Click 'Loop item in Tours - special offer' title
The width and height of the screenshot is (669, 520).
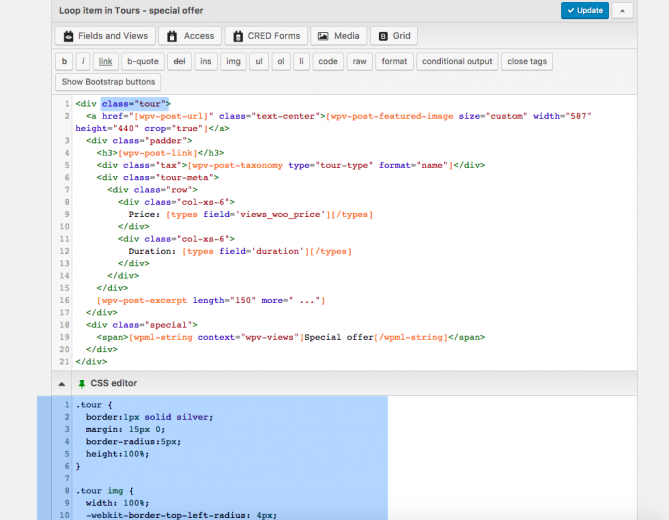pos(131,11)
